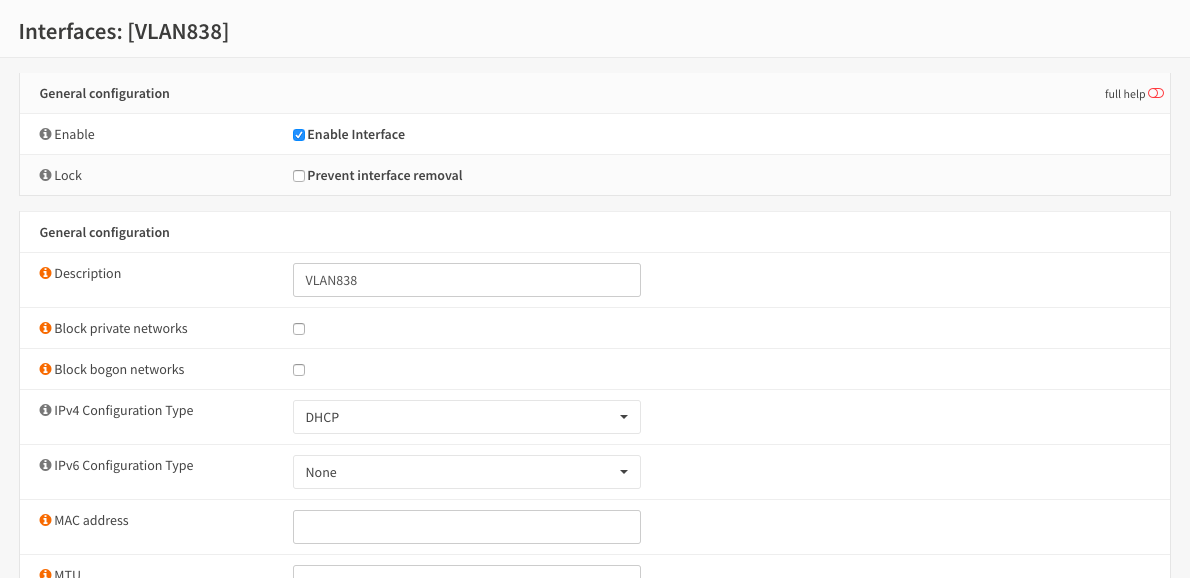Image resolution: width=1190 pixels, height=578 pixels.
Task: Open the Block bogon networks help icon
Action: click(45, 369)
